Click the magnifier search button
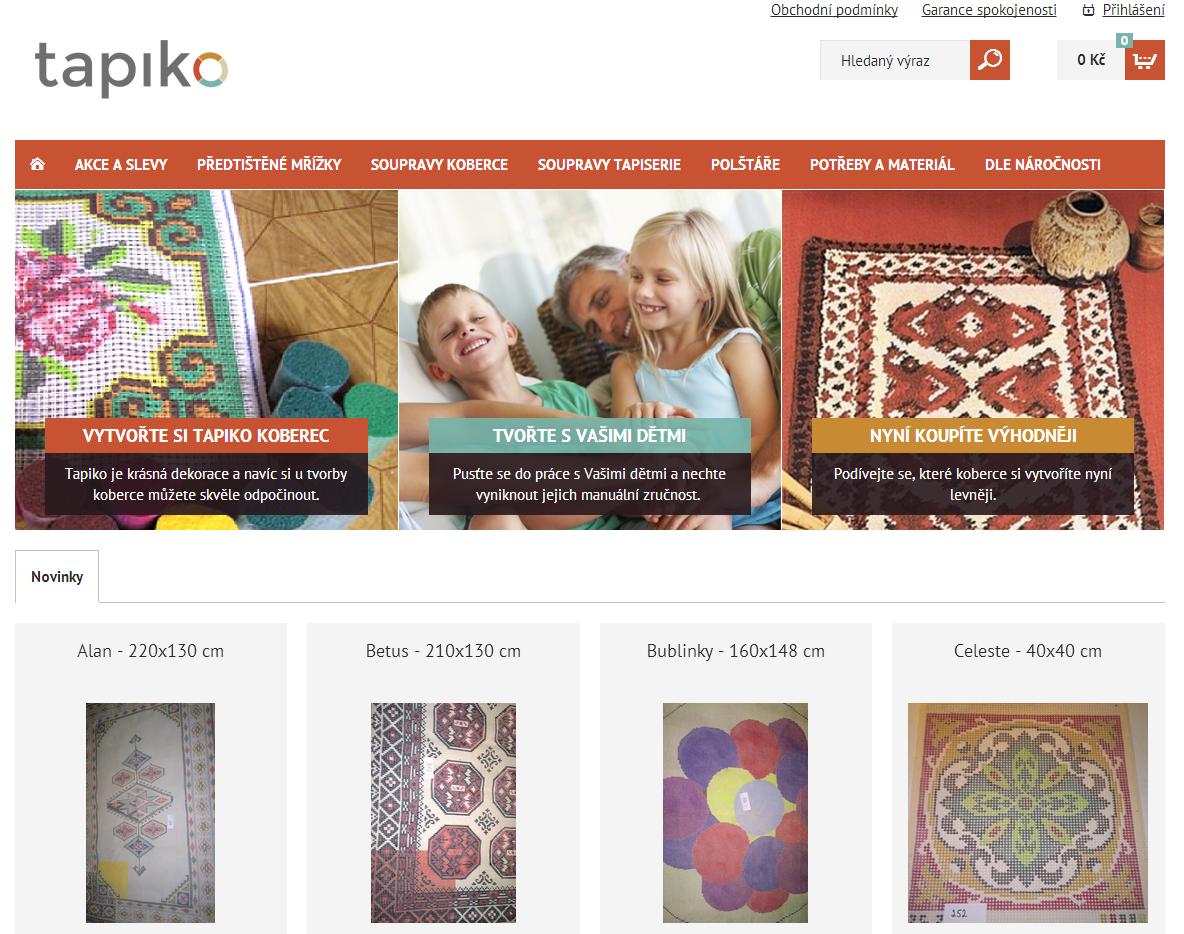This screenshot has width=1184, height=934. coord(989,60)
